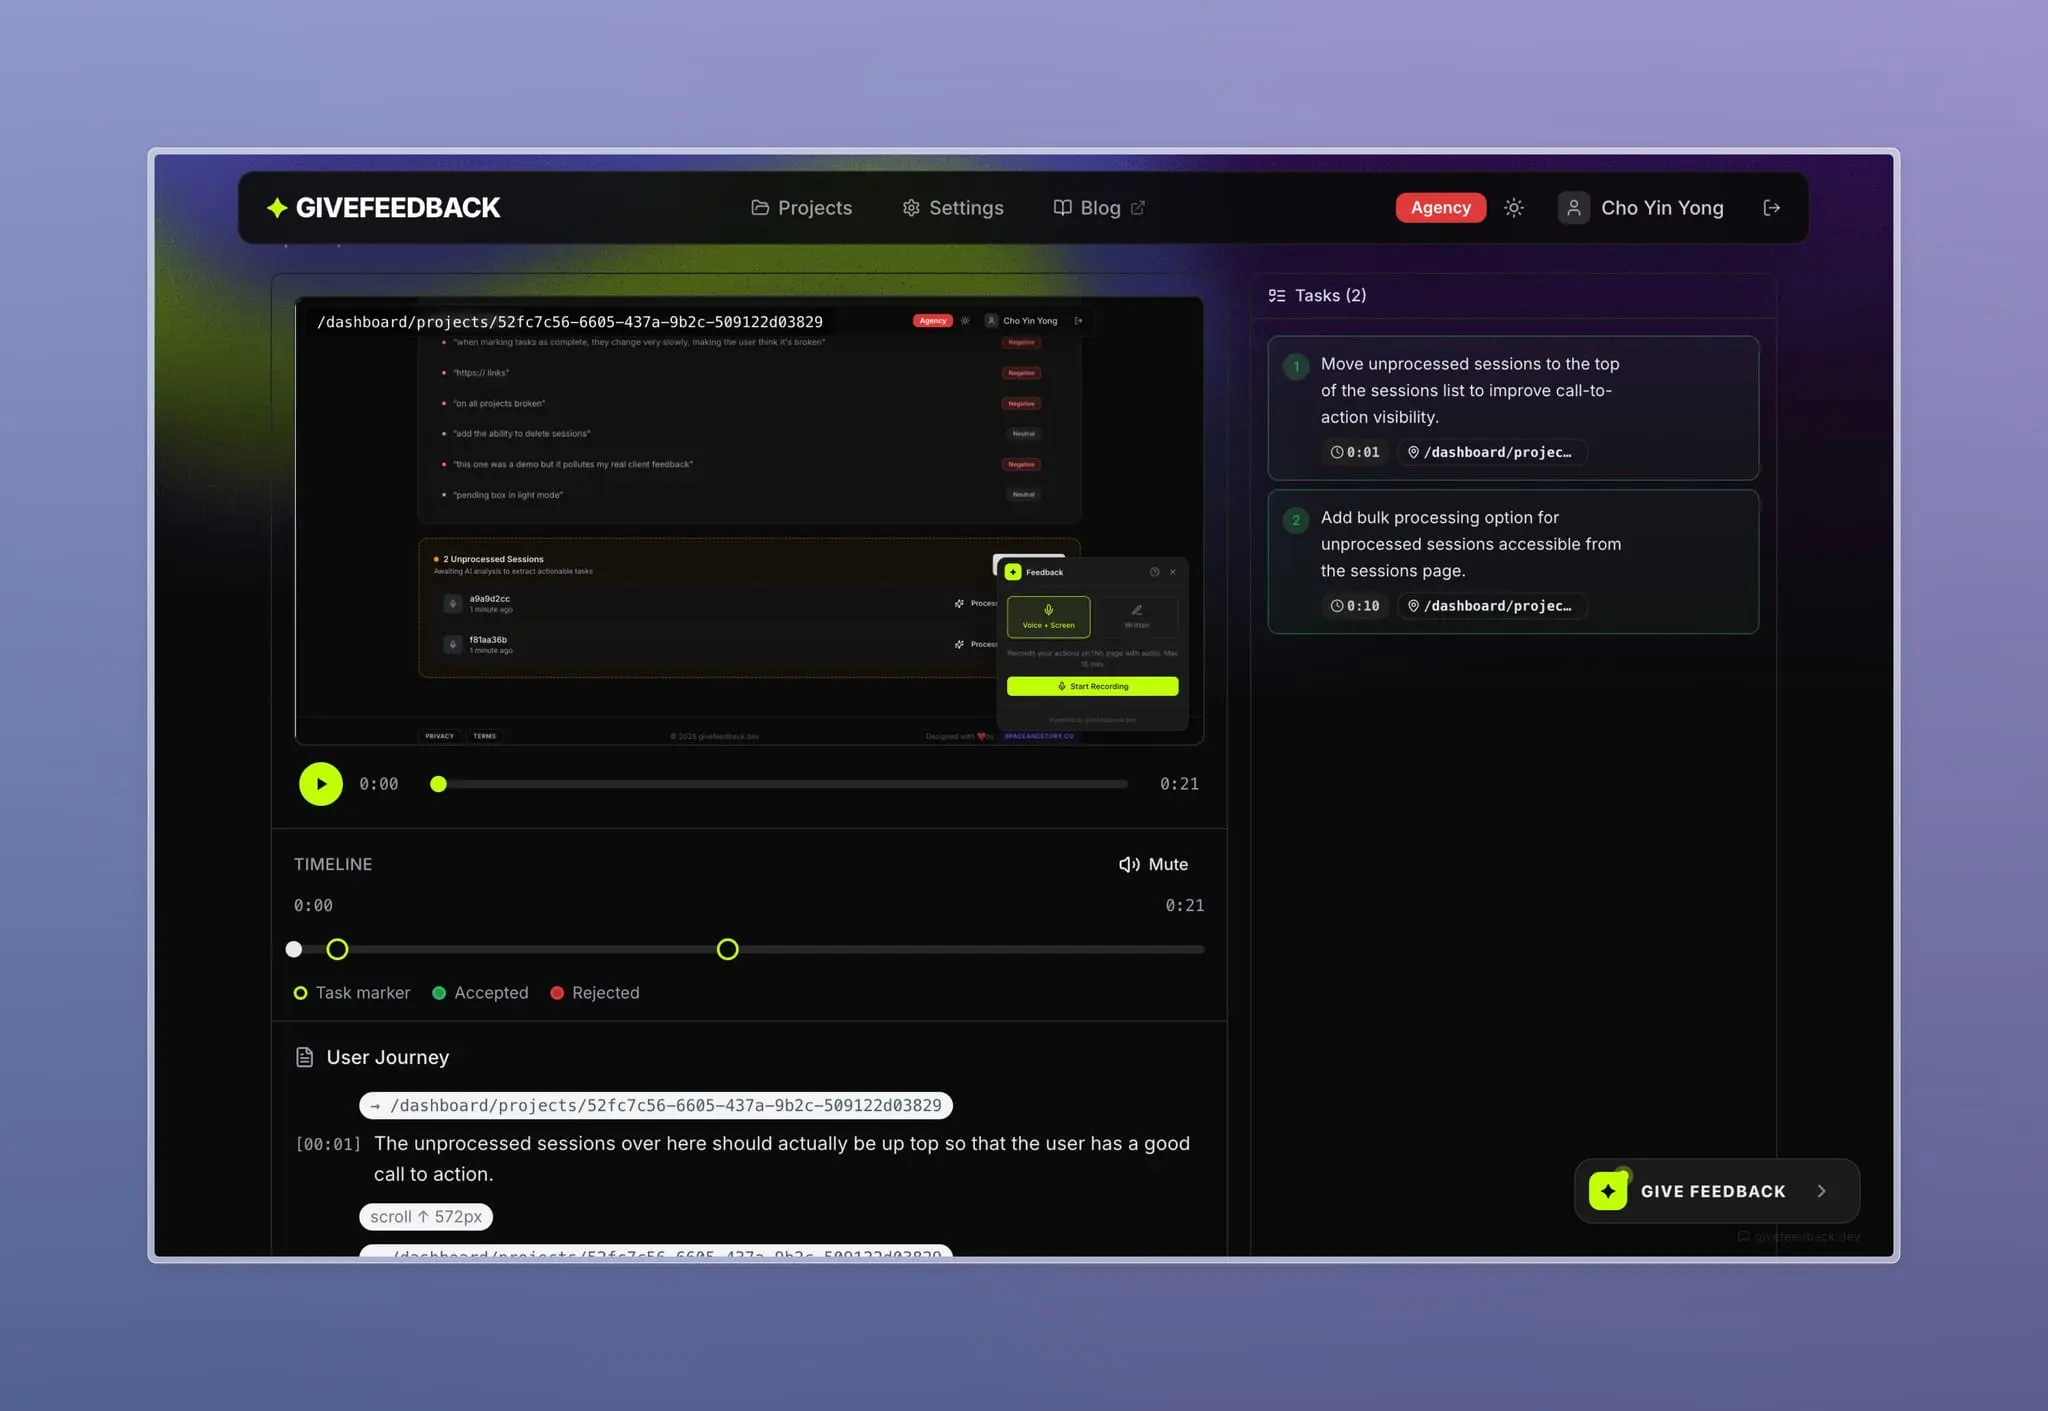Screen dimensions: 2048x1411
Task: Click the white timeline playhead
Action: click(x=294, y=949)
